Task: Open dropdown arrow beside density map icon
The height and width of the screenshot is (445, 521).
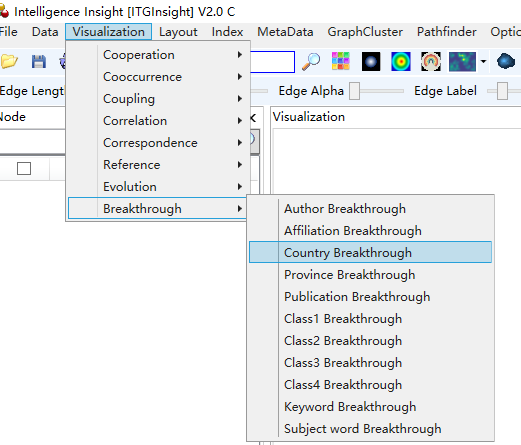Action: [x=483, y=62]
